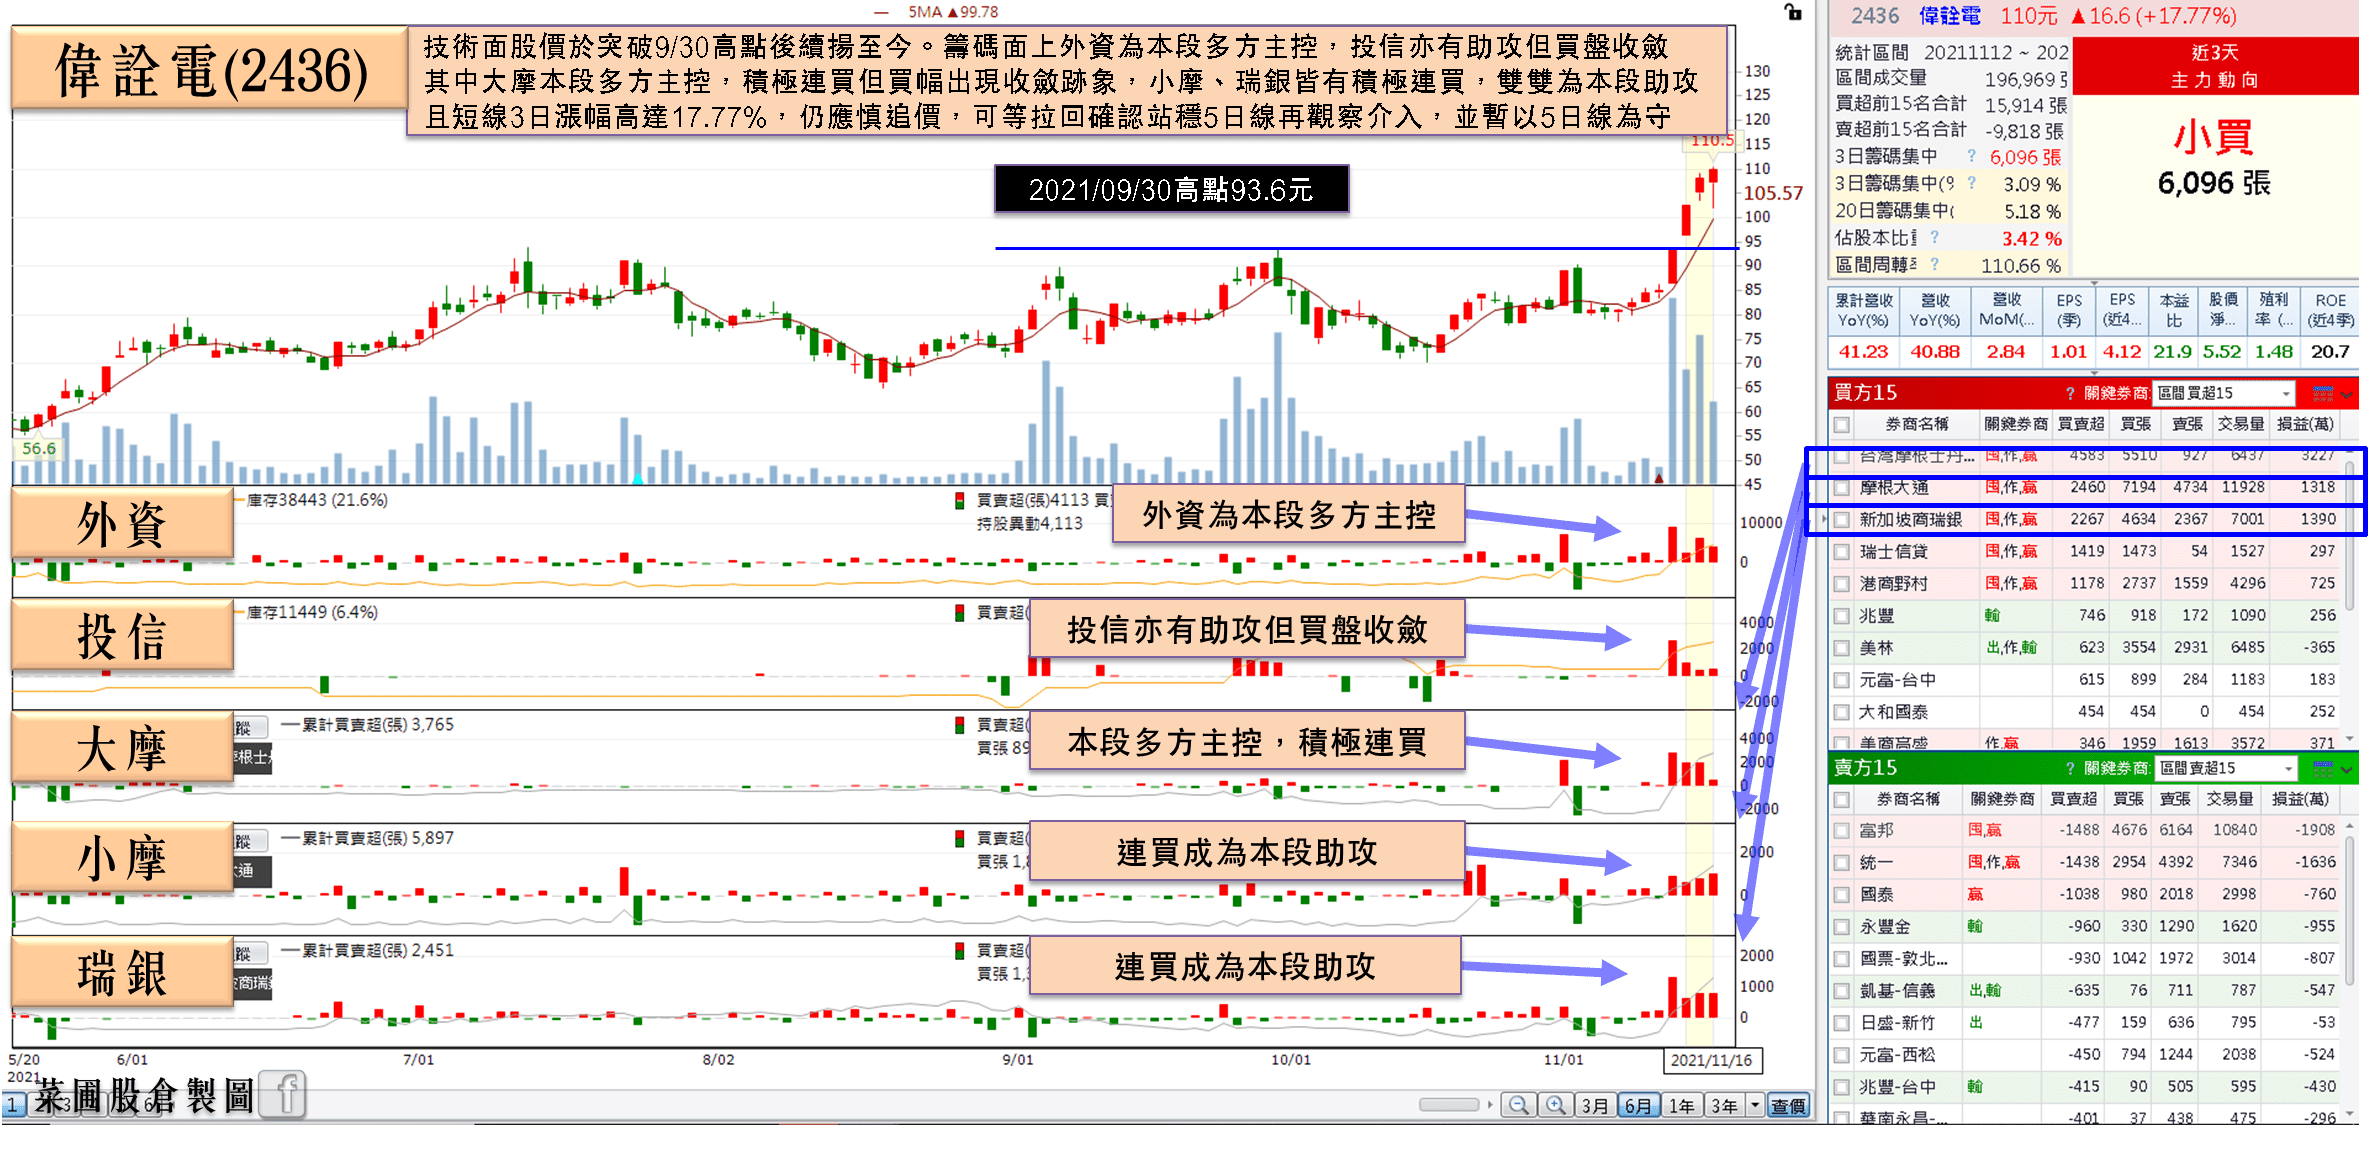
Task: Tick the checkbox for 兆豐 buyer row
Action: click(x=1842, y=616)
